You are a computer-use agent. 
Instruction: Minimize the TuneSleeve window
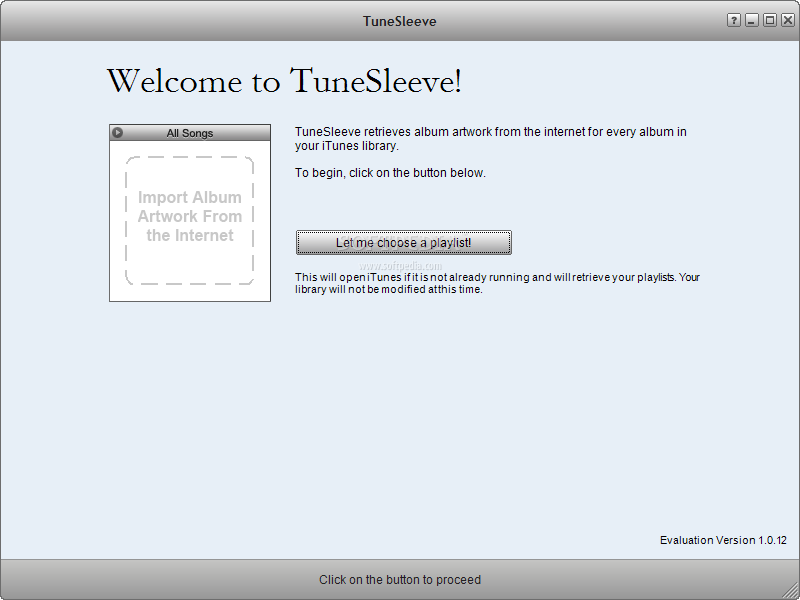pos(752,21)
